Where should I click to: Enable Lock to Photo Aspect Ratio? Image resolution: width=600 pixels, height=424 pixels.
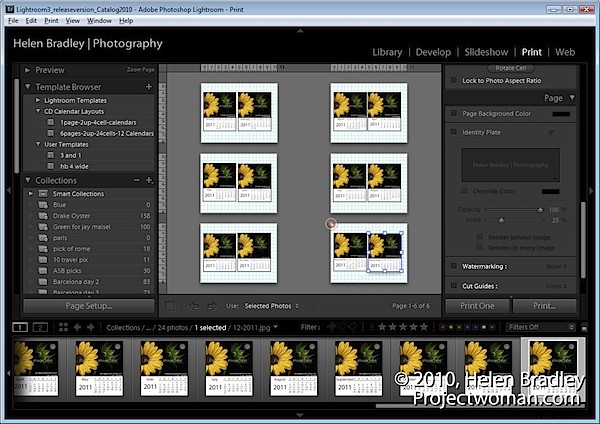(454, 80)
